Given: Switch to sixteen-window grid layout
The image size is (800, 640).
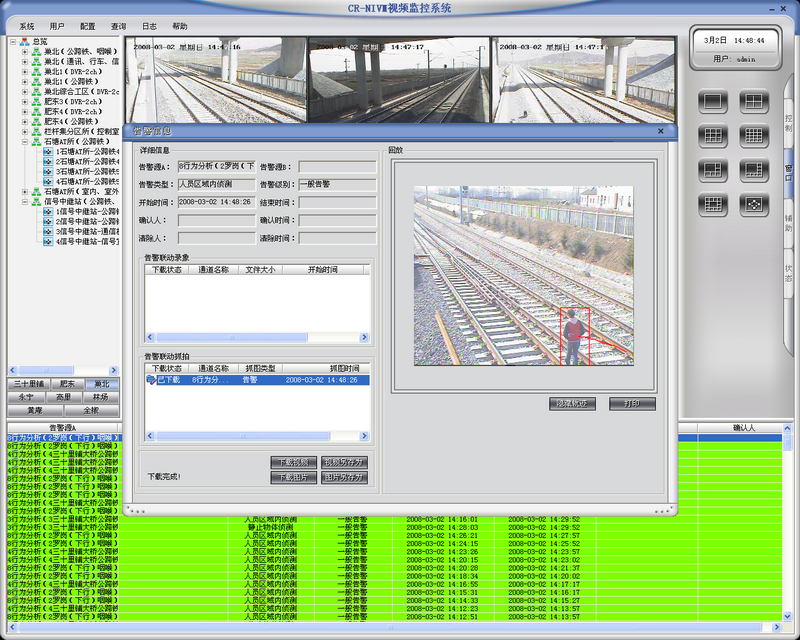Looking at the screenshot, I should coord(754,136).
